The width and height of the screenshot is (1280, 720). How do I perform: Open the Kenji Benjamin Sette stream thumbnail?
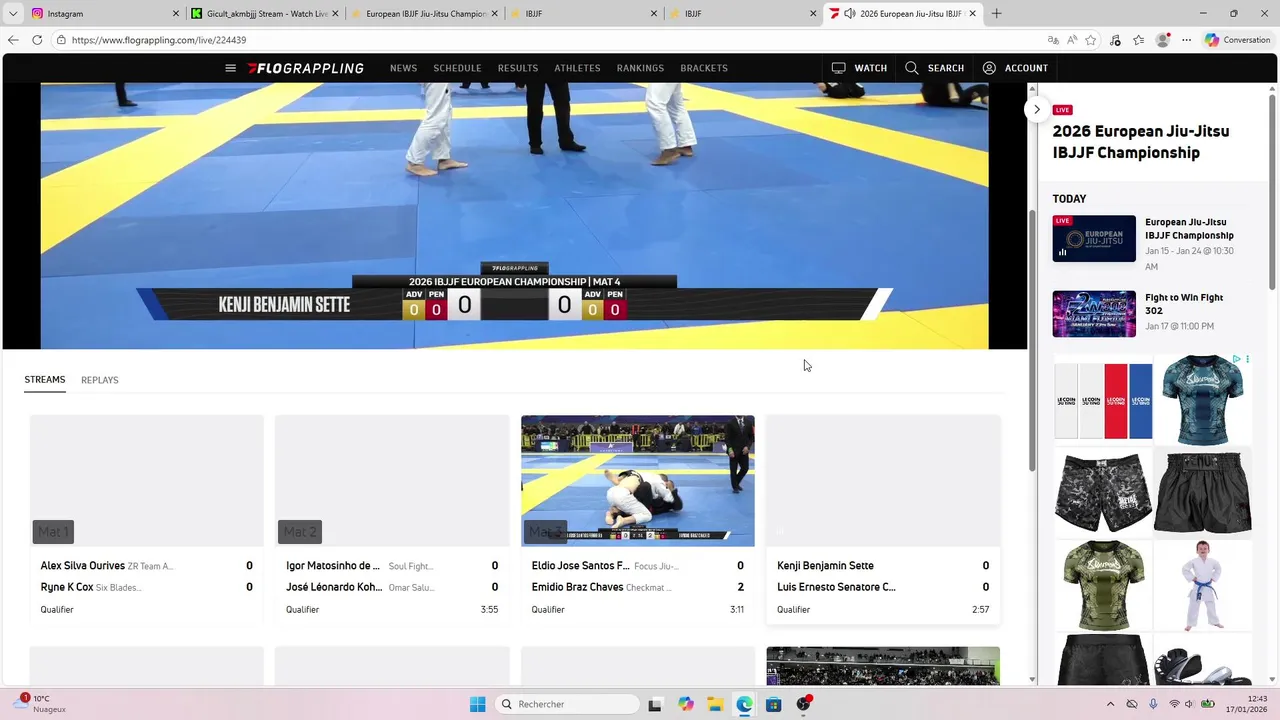(x=883, y=481)
